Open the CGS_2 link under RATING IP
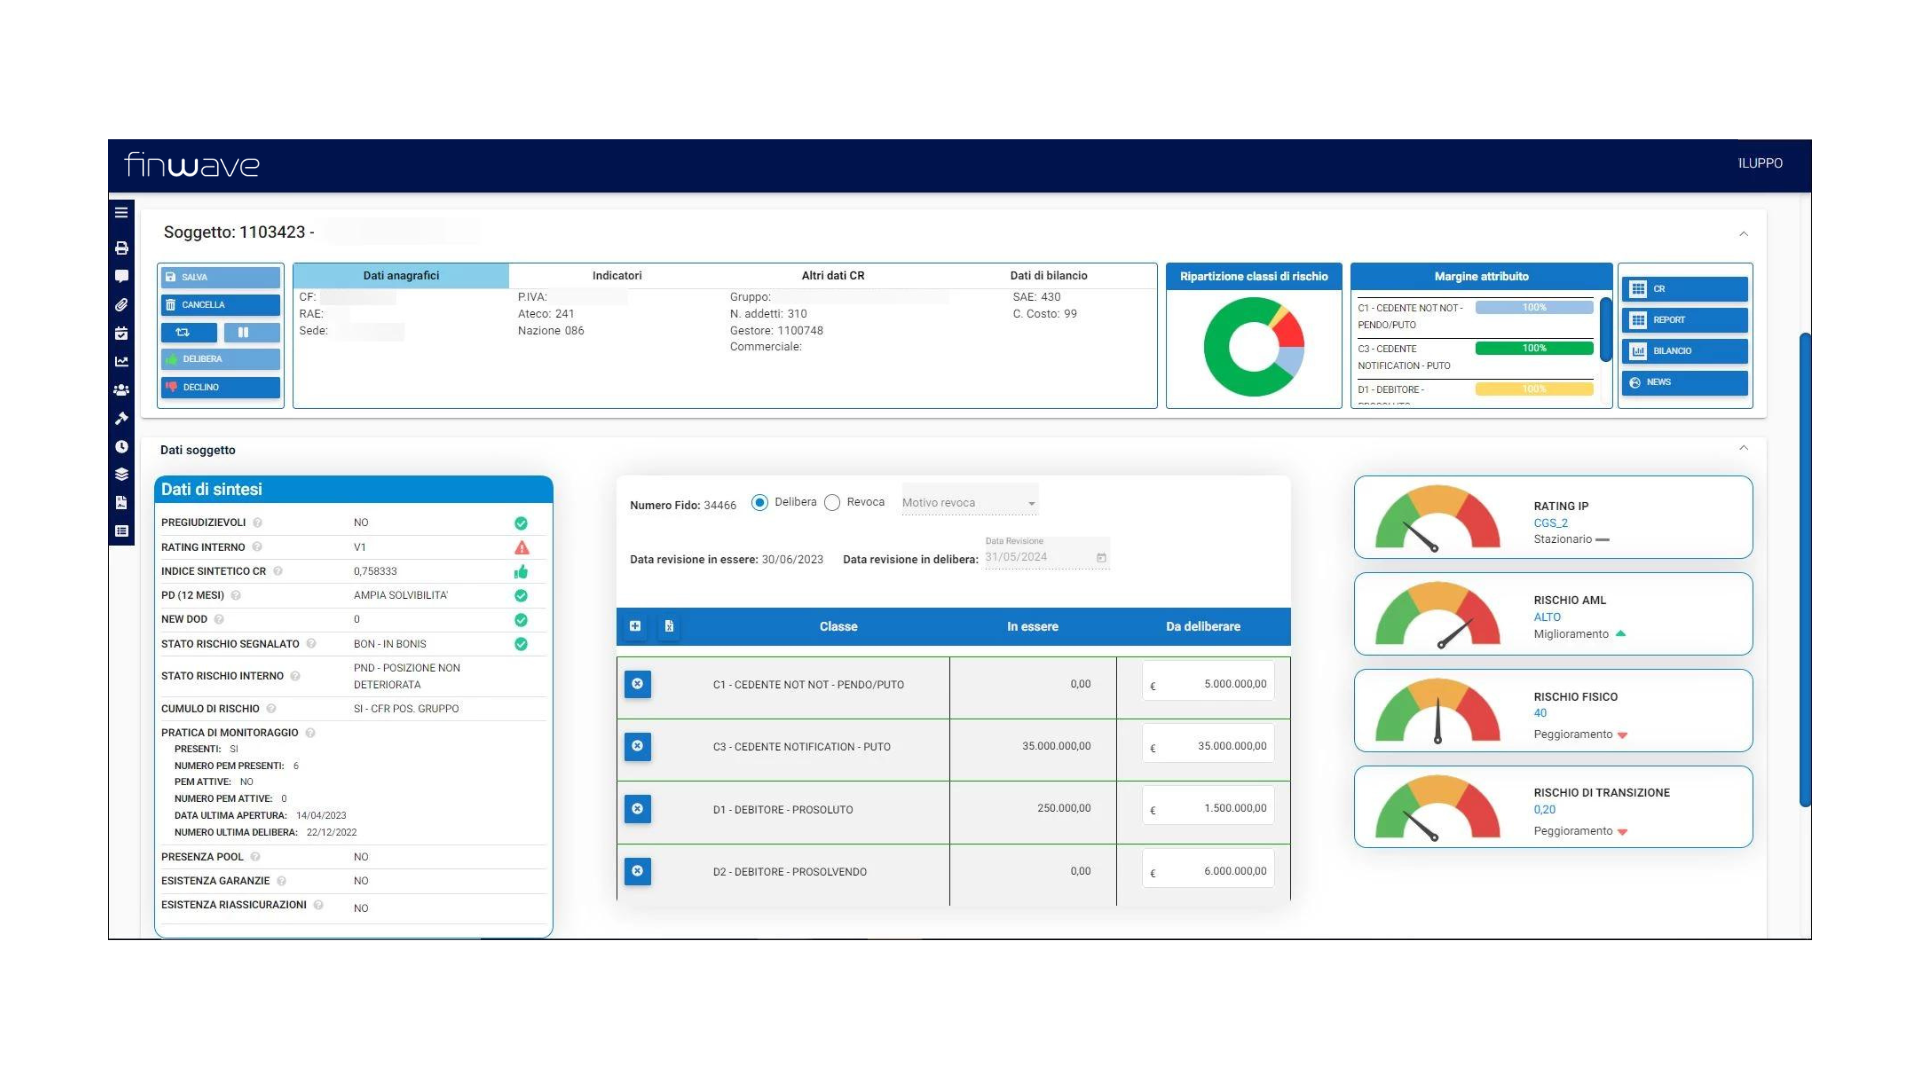 (x=1551, y=522)
